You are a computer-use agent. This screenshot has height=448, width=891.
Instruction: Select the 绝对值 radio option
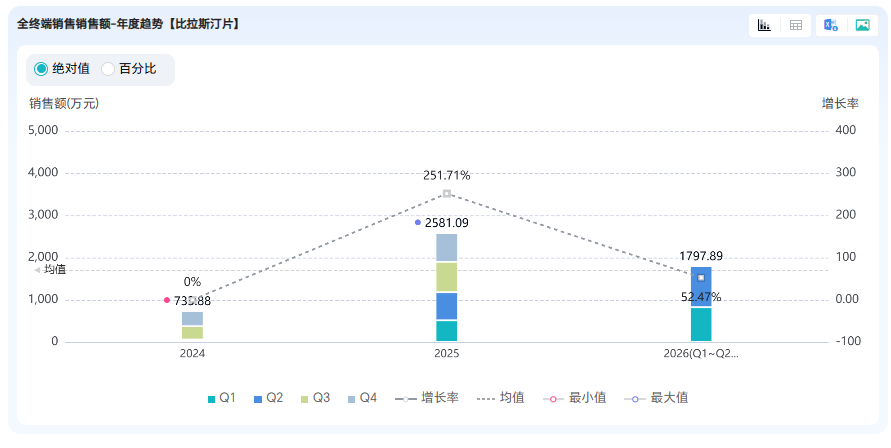[63, 69]
